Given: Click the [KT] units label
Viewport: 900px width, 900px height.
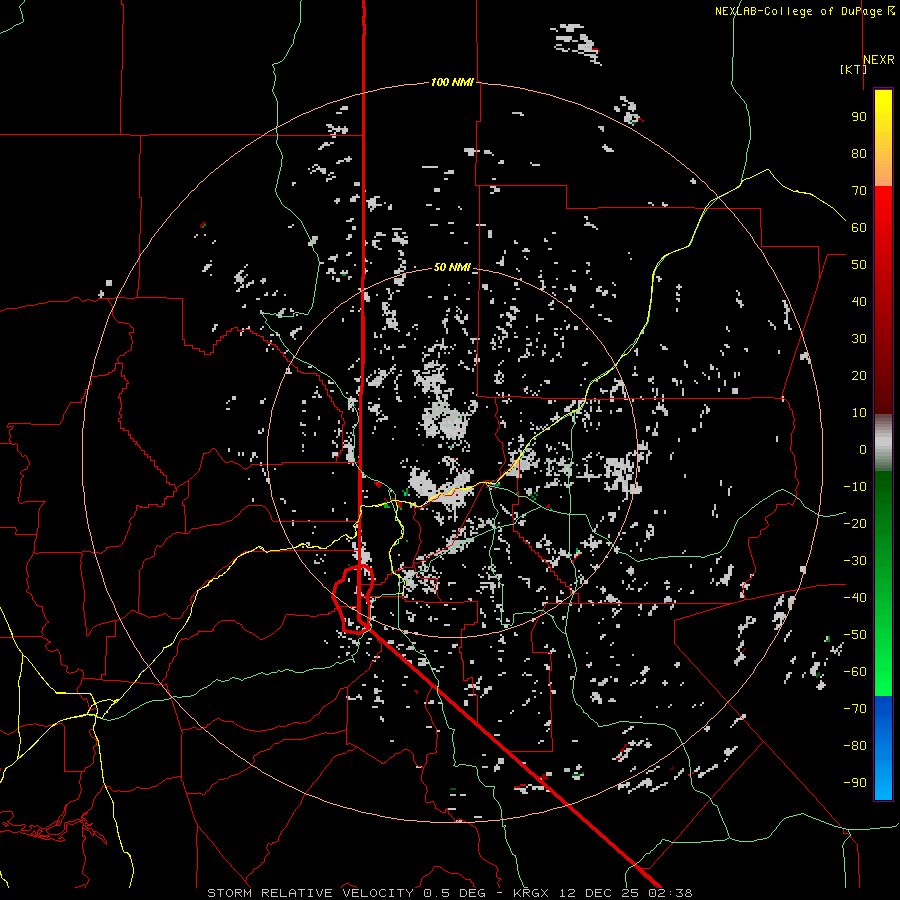Looking at the screenshot, I should 854,69.
